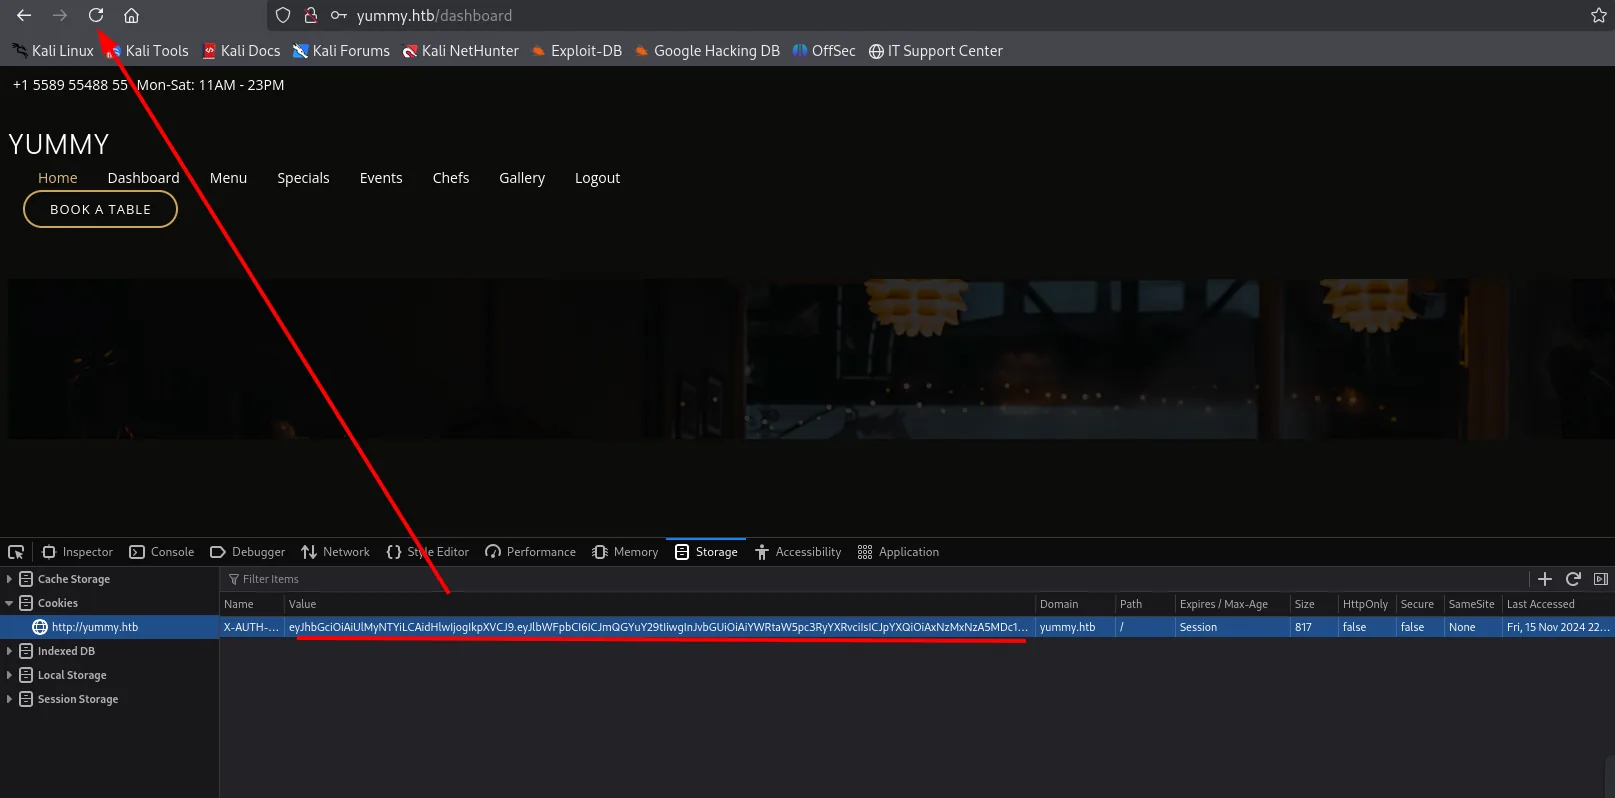
Task: Collapse the Cookies tree node
Action: 9,603
